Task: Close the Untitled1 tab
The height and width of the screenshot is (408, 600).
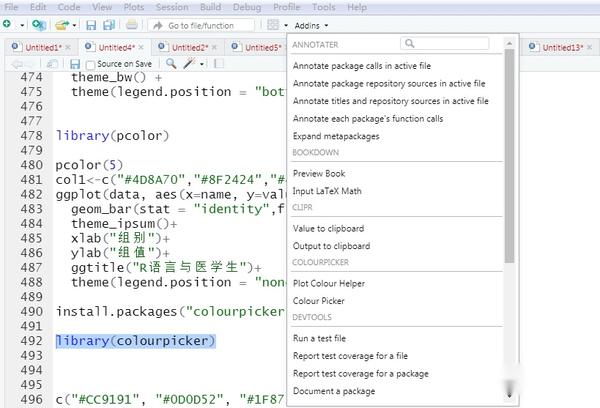Action: tap(66, 47)
